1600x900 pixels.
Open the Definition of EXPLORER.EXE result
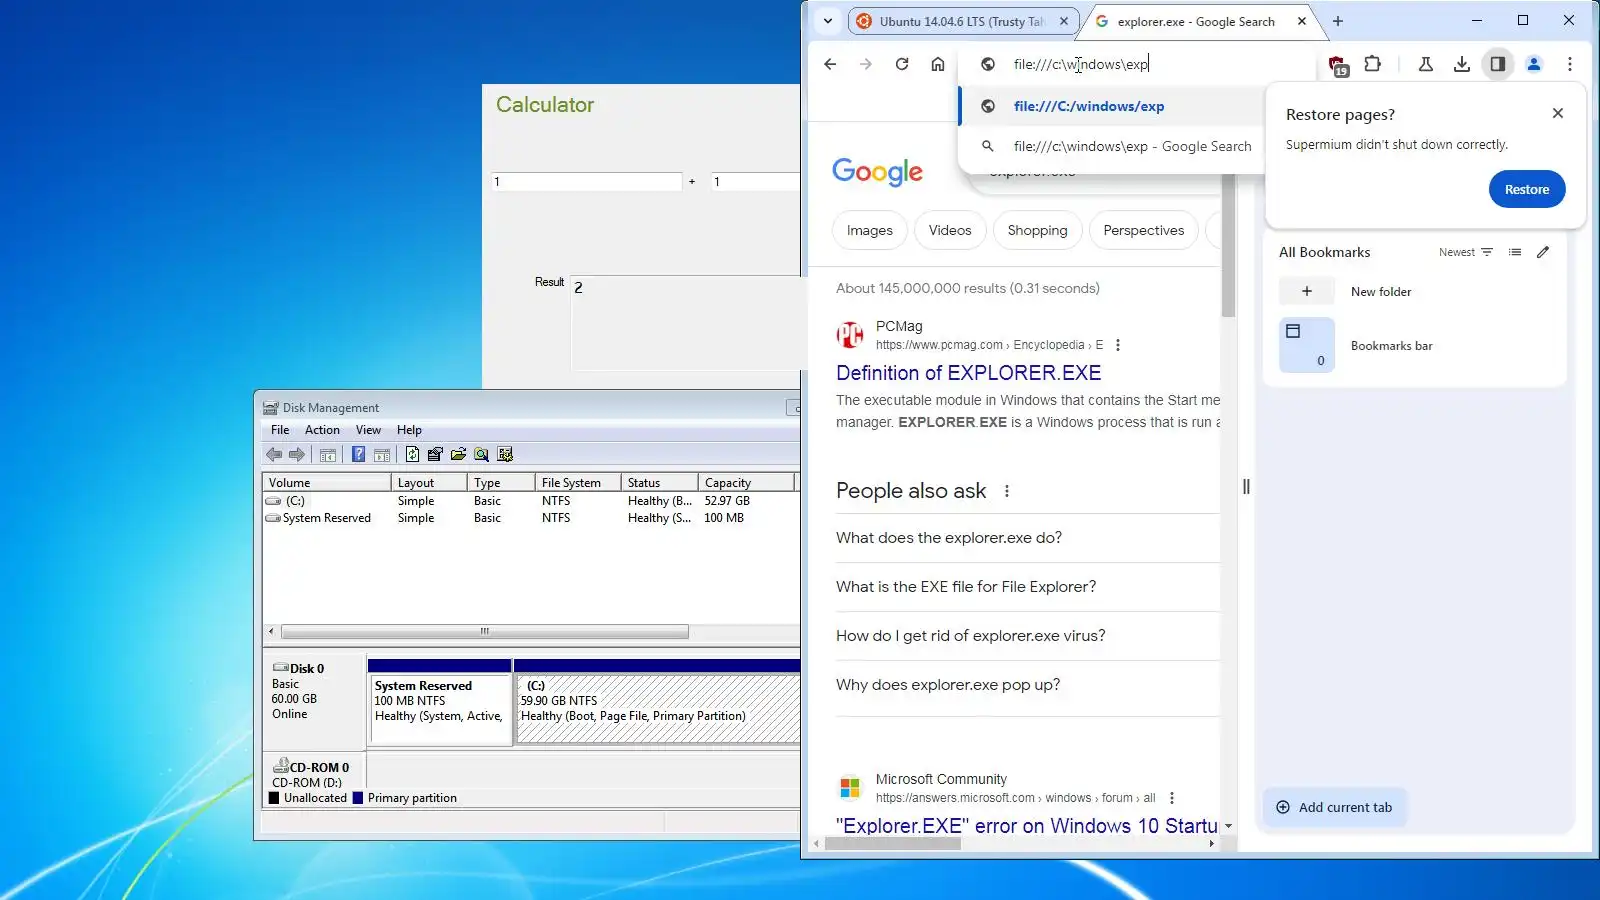[x=968, y=373]
